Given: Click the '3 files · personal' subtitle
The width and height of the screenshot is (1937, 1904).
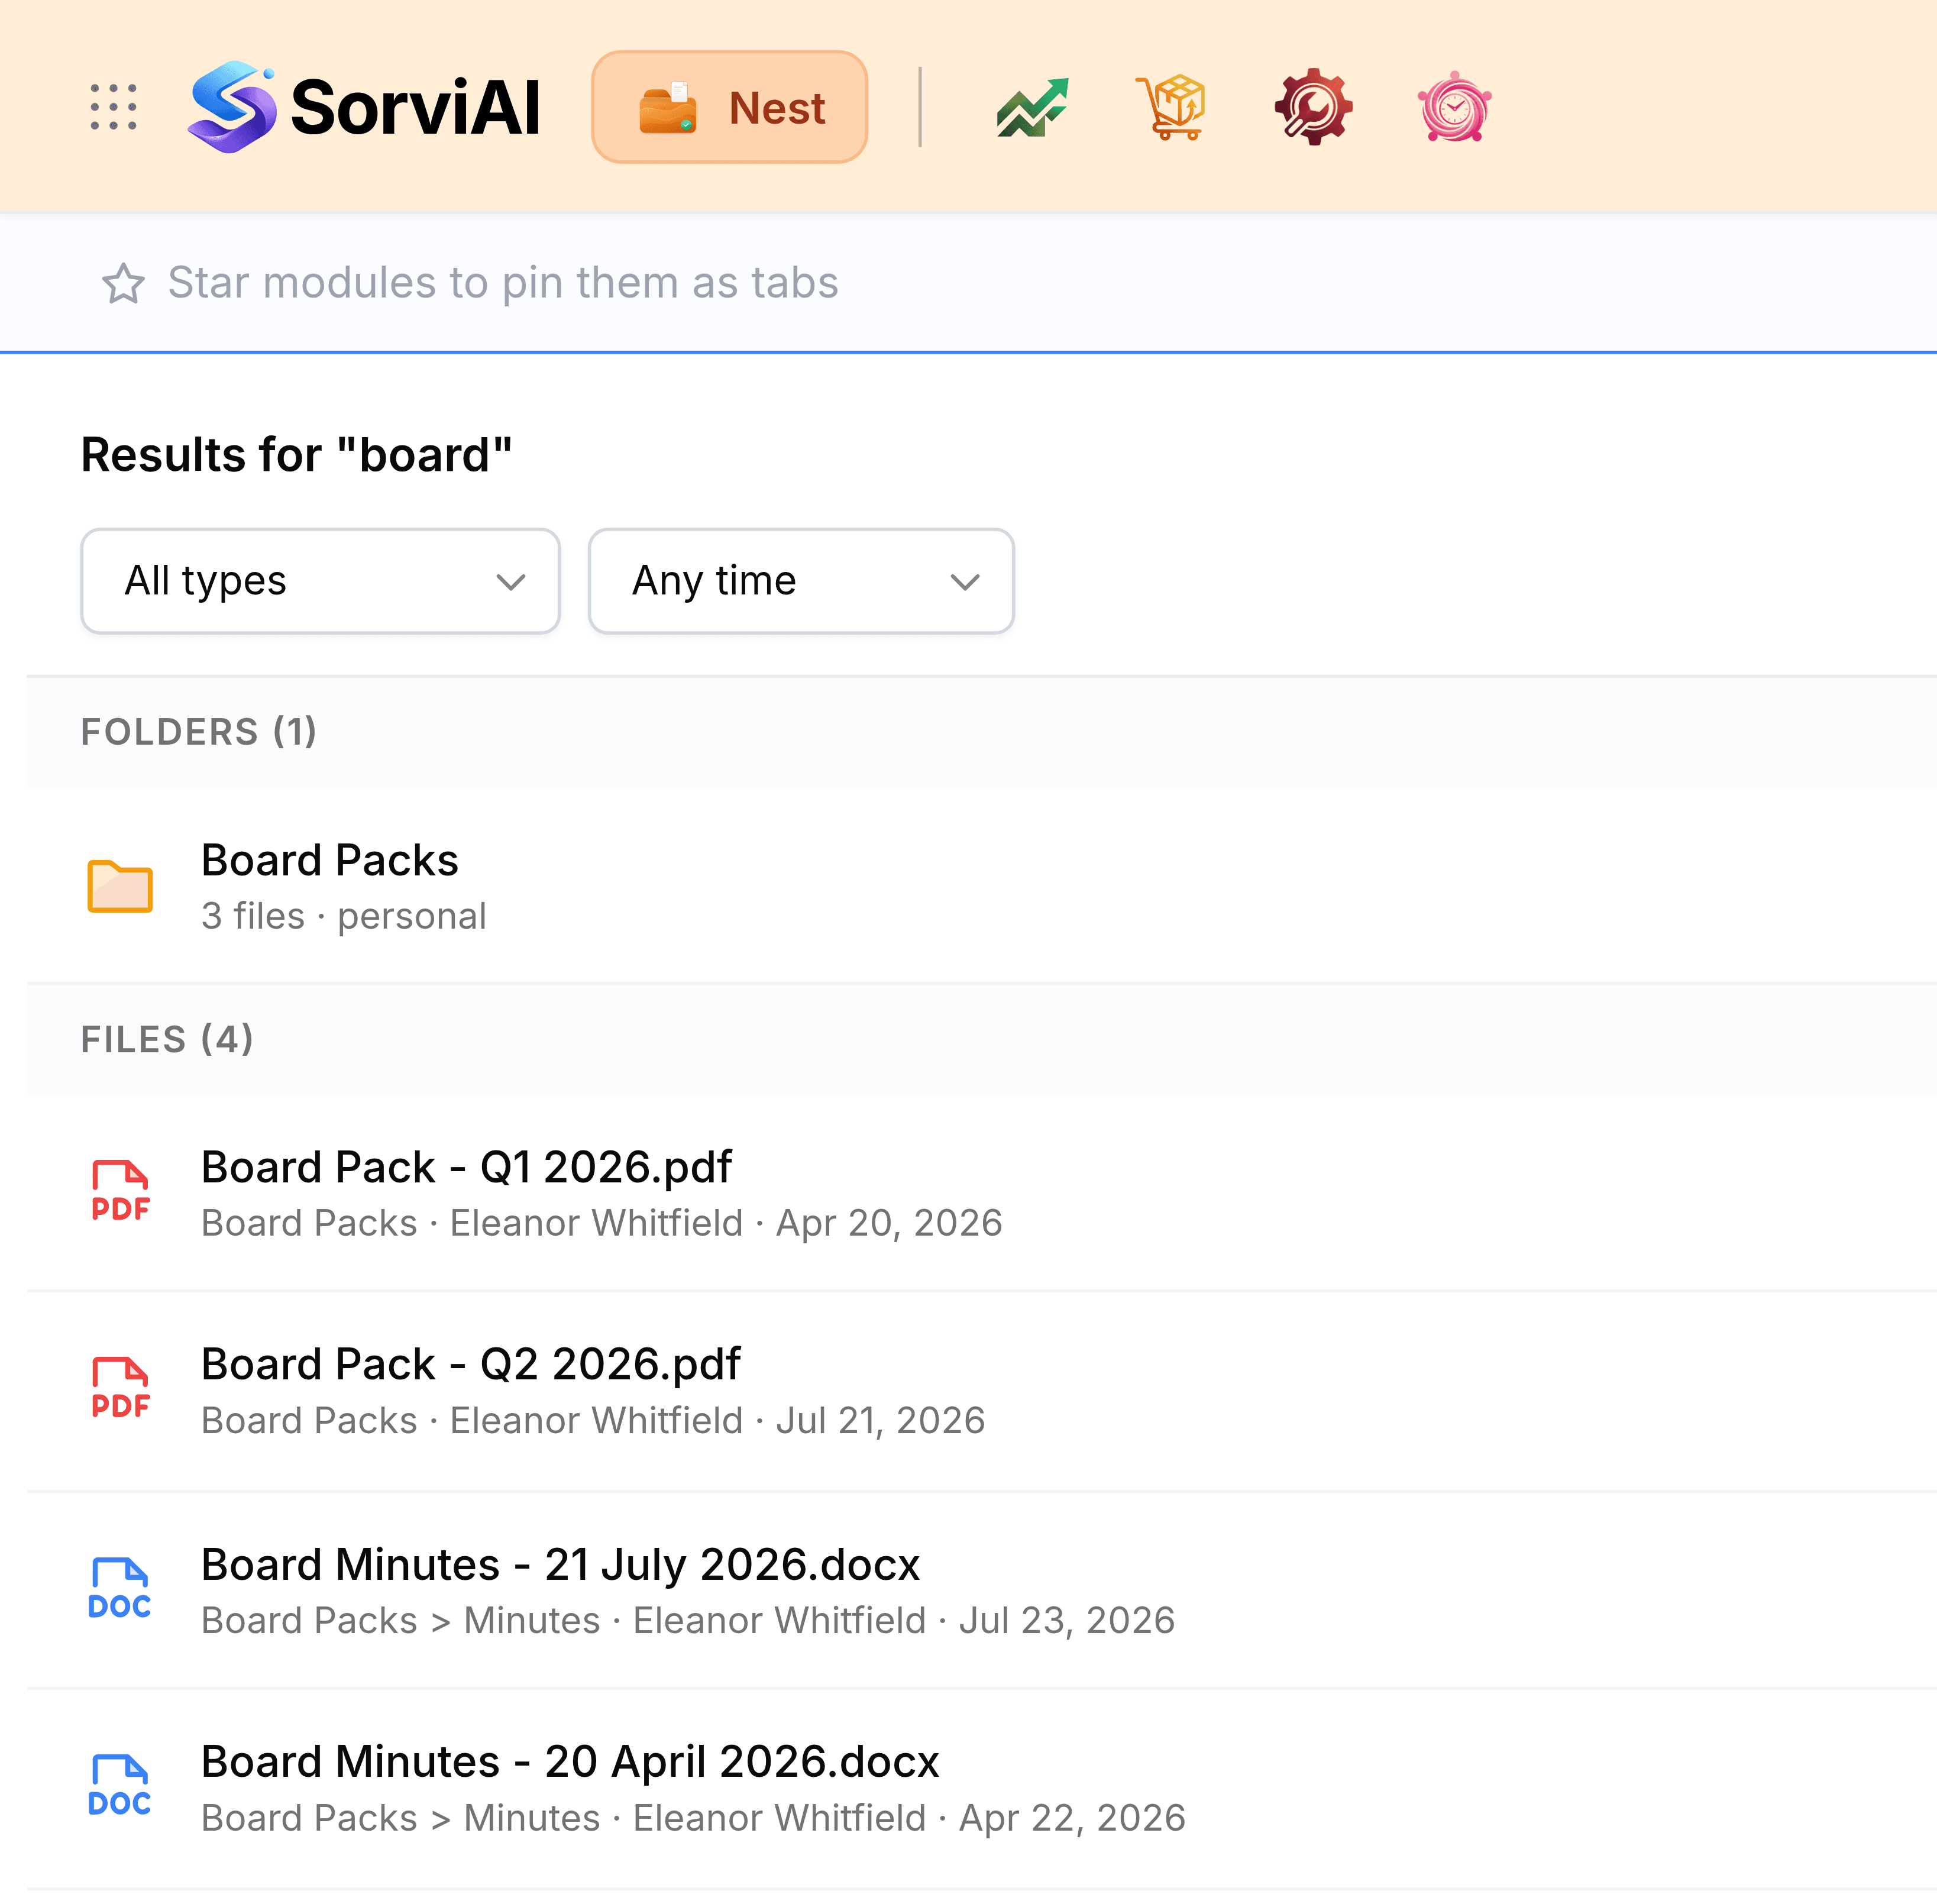Looking at the screenshot, I should pos(344,916).
